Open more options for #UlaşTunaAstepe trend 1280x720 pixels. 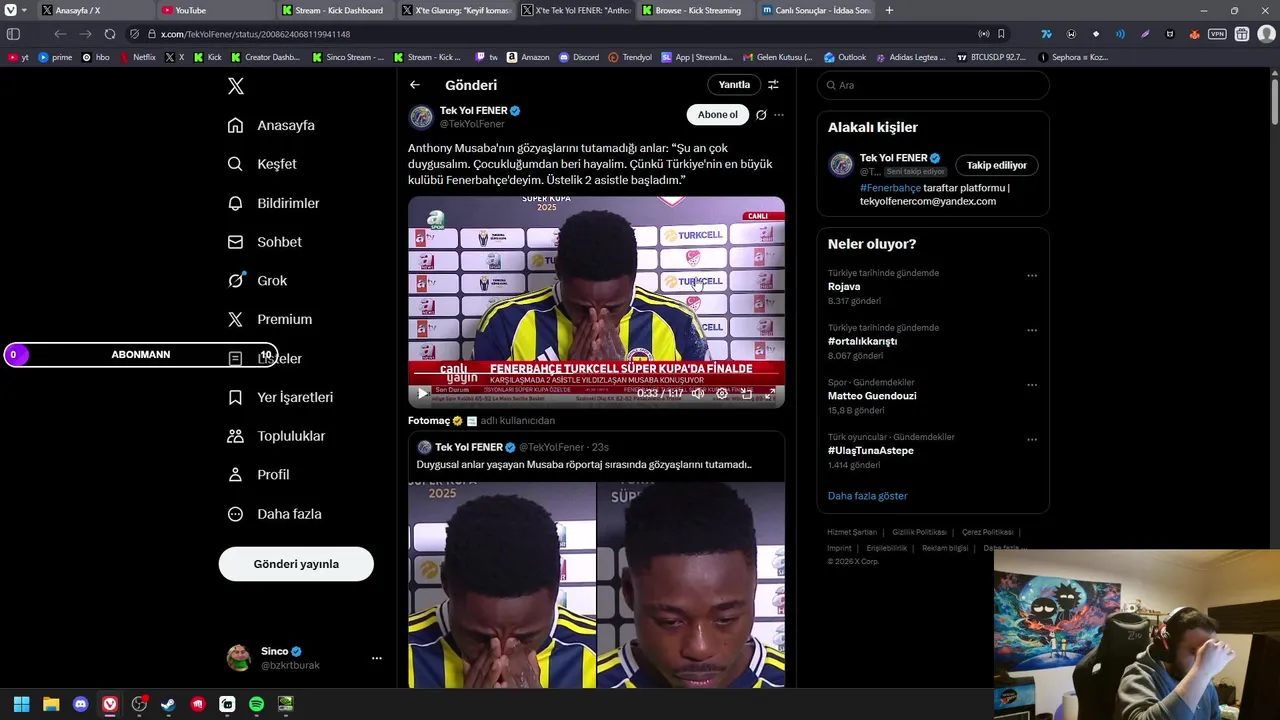[x=1032, y=440]
